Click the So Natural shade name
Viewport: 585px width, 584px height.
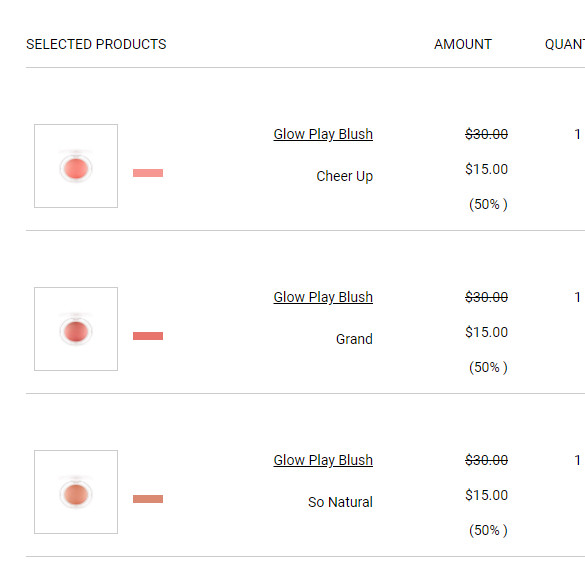[x=340, y=502]
